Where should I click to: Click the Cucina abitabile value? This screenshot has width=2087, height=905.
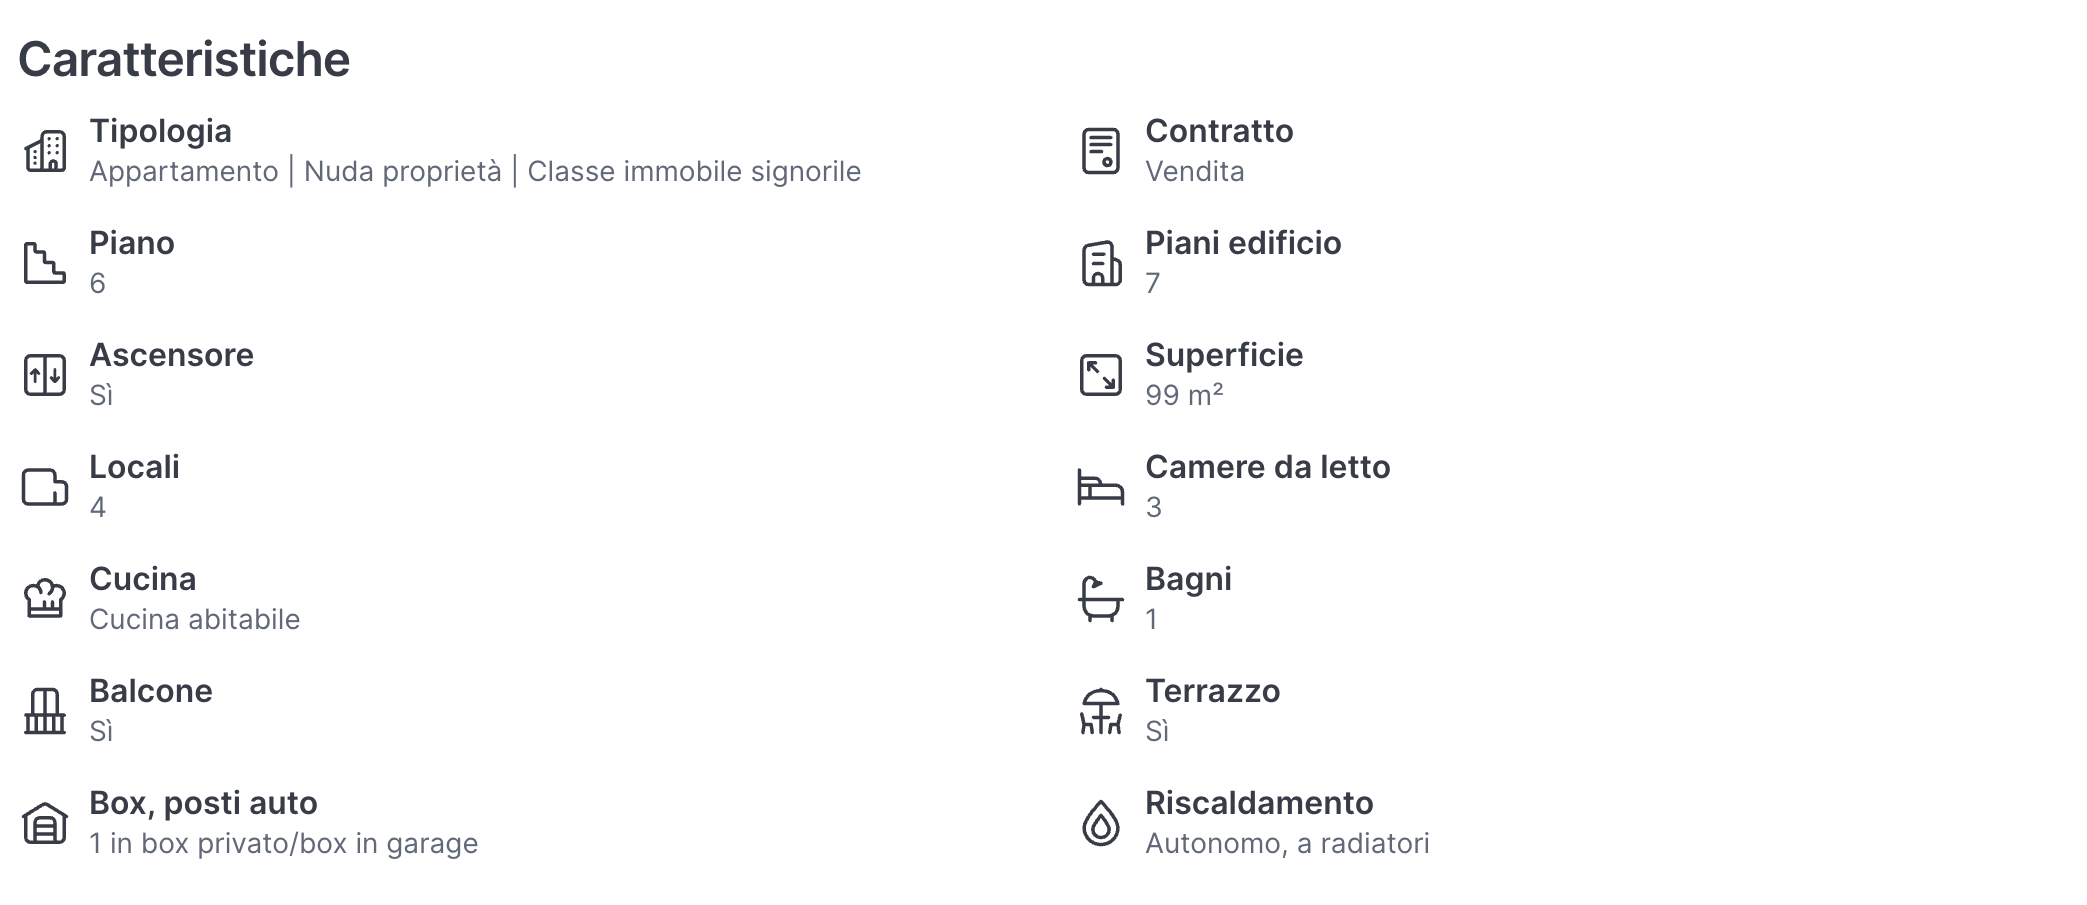(x=194, y=619)
